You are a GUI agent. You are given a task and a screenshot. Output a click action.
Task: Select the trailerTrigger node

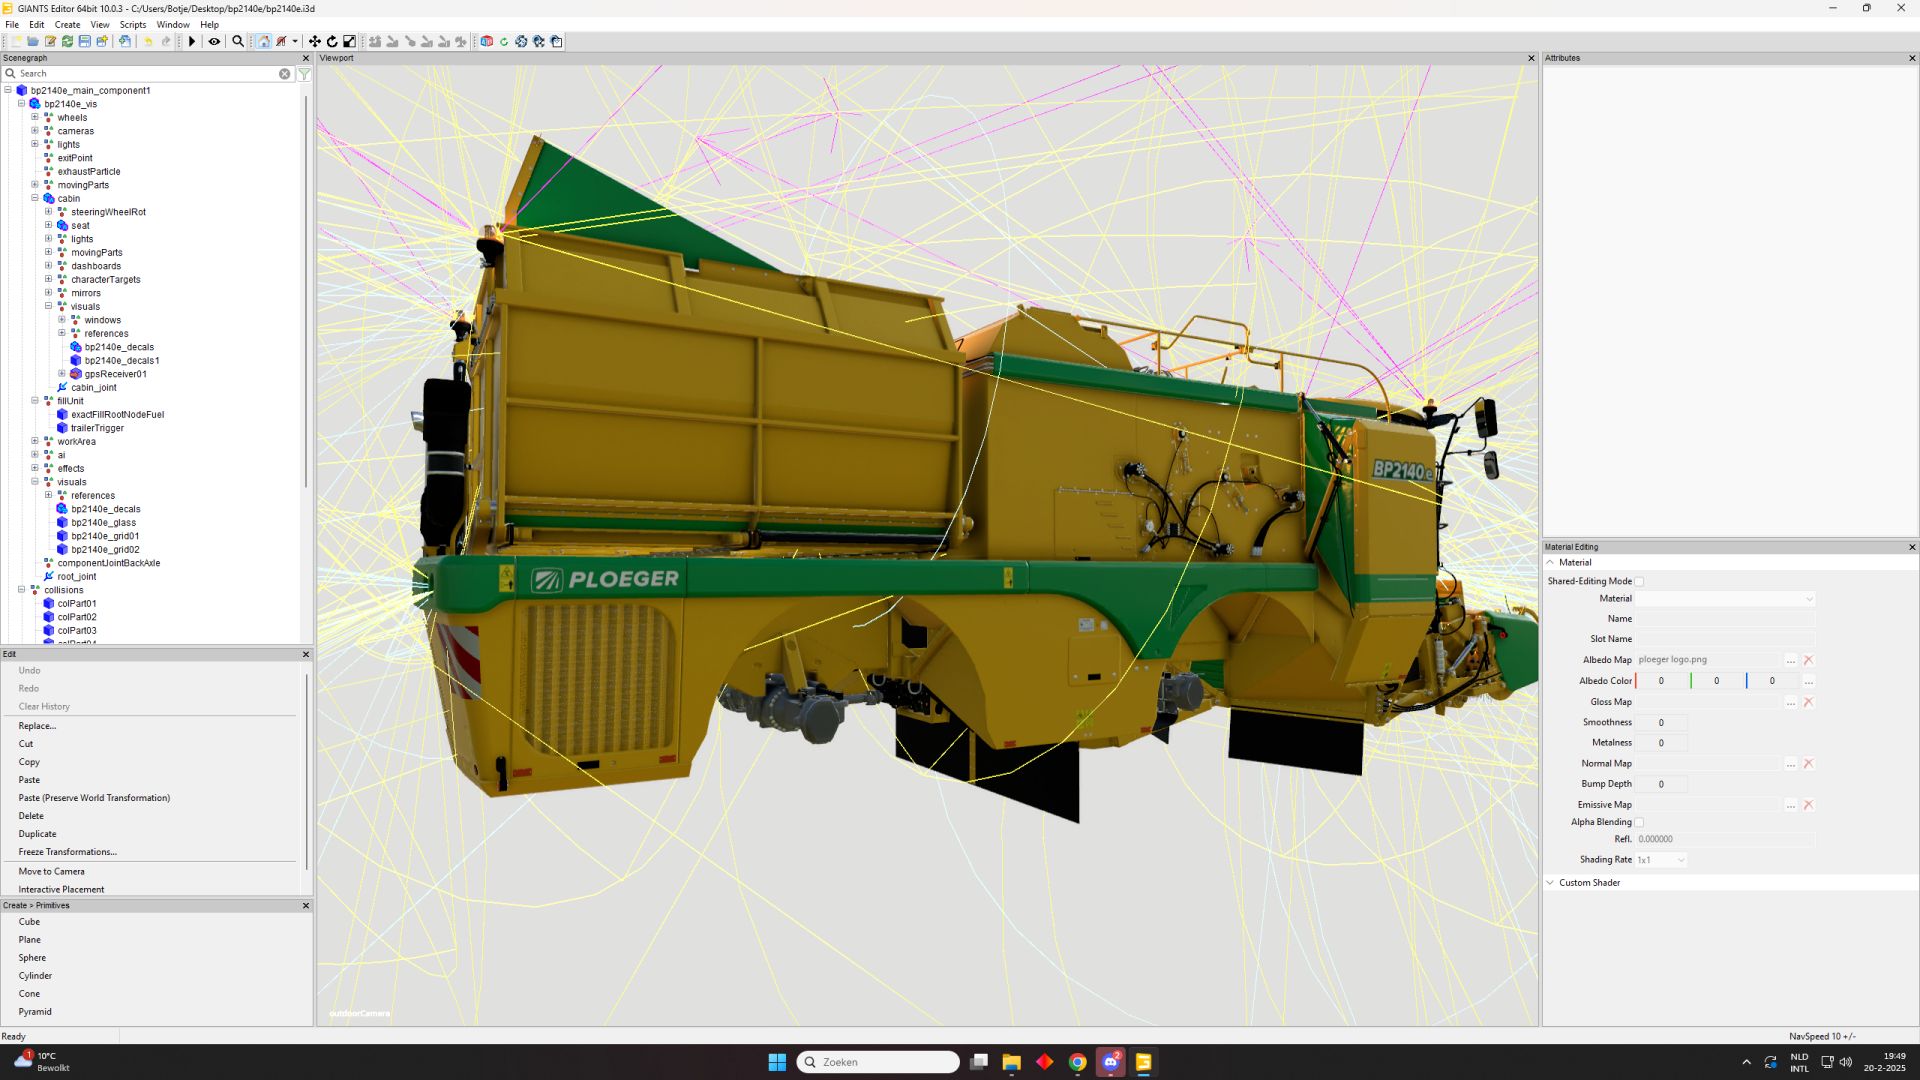point(97,428)
